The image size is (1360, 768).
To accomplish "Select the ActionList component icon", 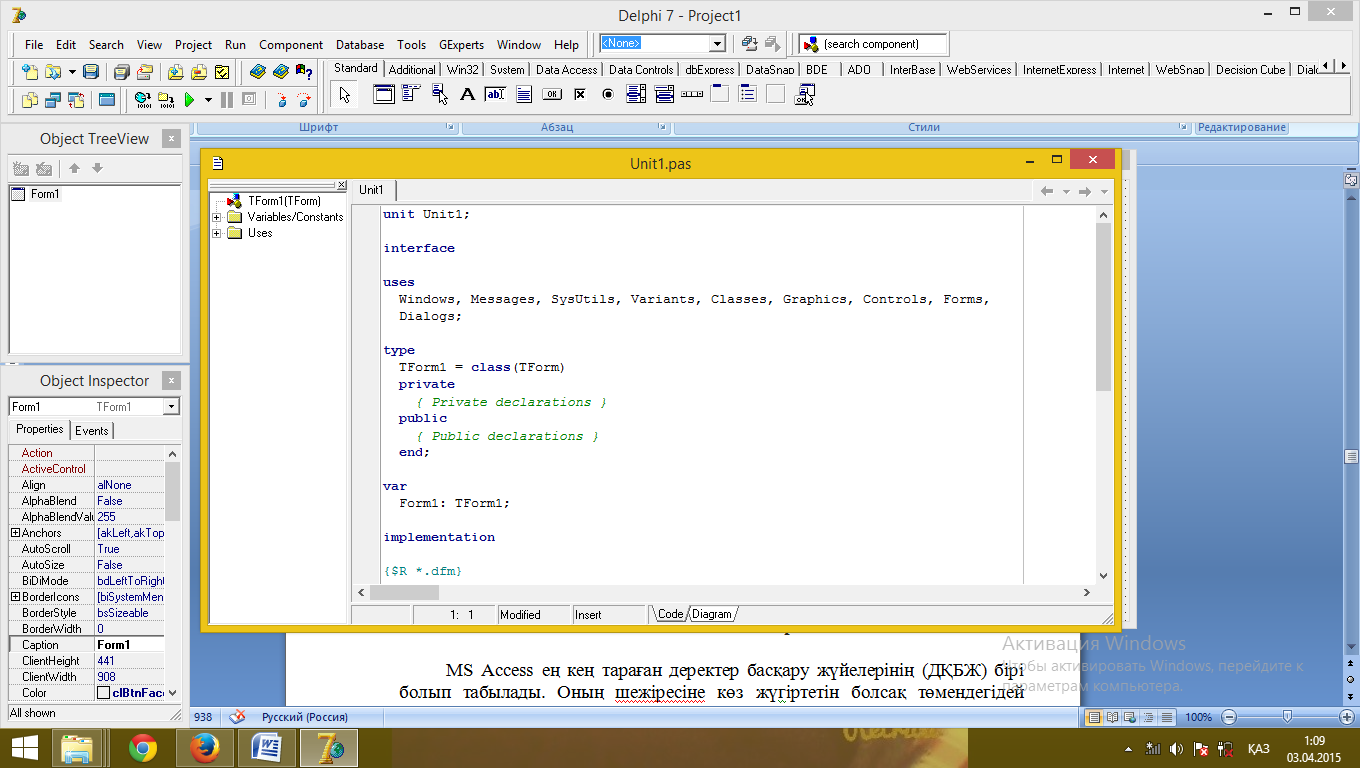I will pyautogui.click(x=803, y=95).
